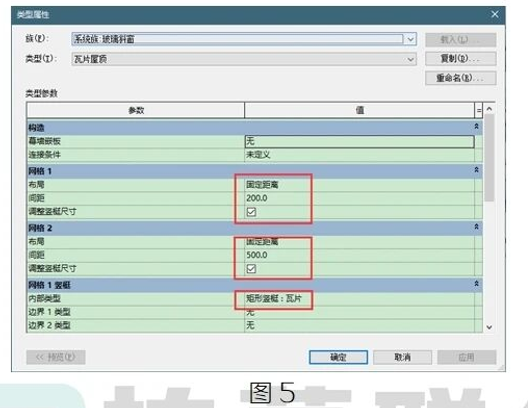528x408 pixels.
Task: Click the 载入 load button
Action: pos(460,39)
